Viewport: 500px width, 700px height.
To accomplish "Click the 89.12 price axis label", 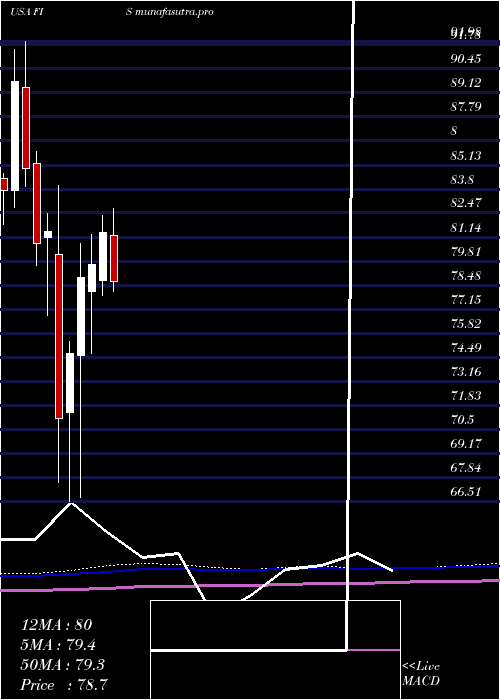I will (x=466, y=83).
